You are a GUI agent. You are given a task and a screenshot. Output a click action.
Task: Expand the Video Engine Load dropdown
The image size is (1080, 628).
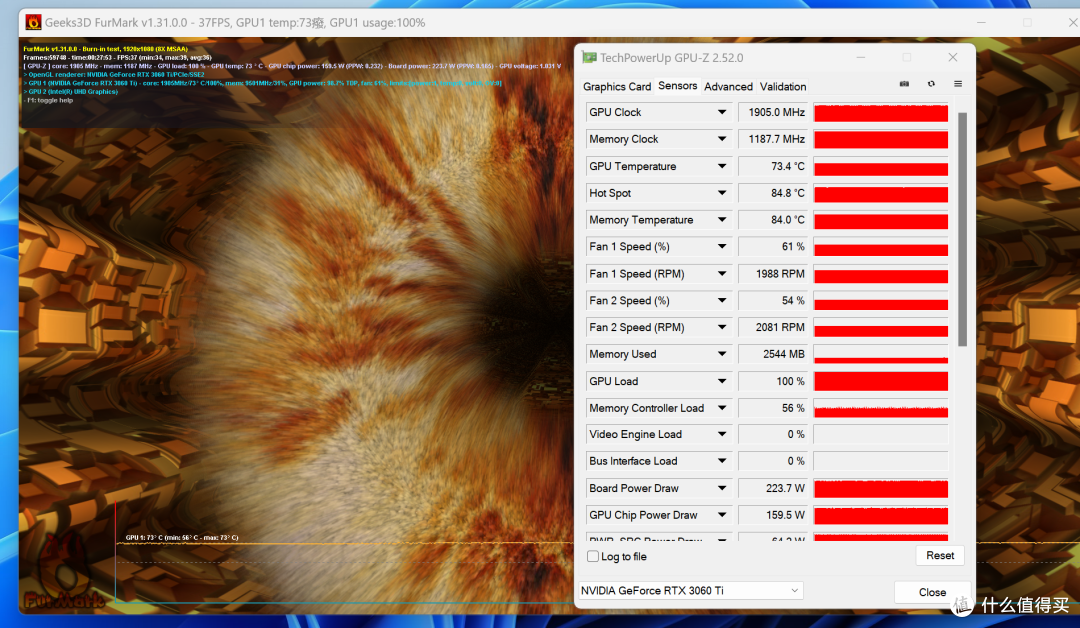pos(722,434)
